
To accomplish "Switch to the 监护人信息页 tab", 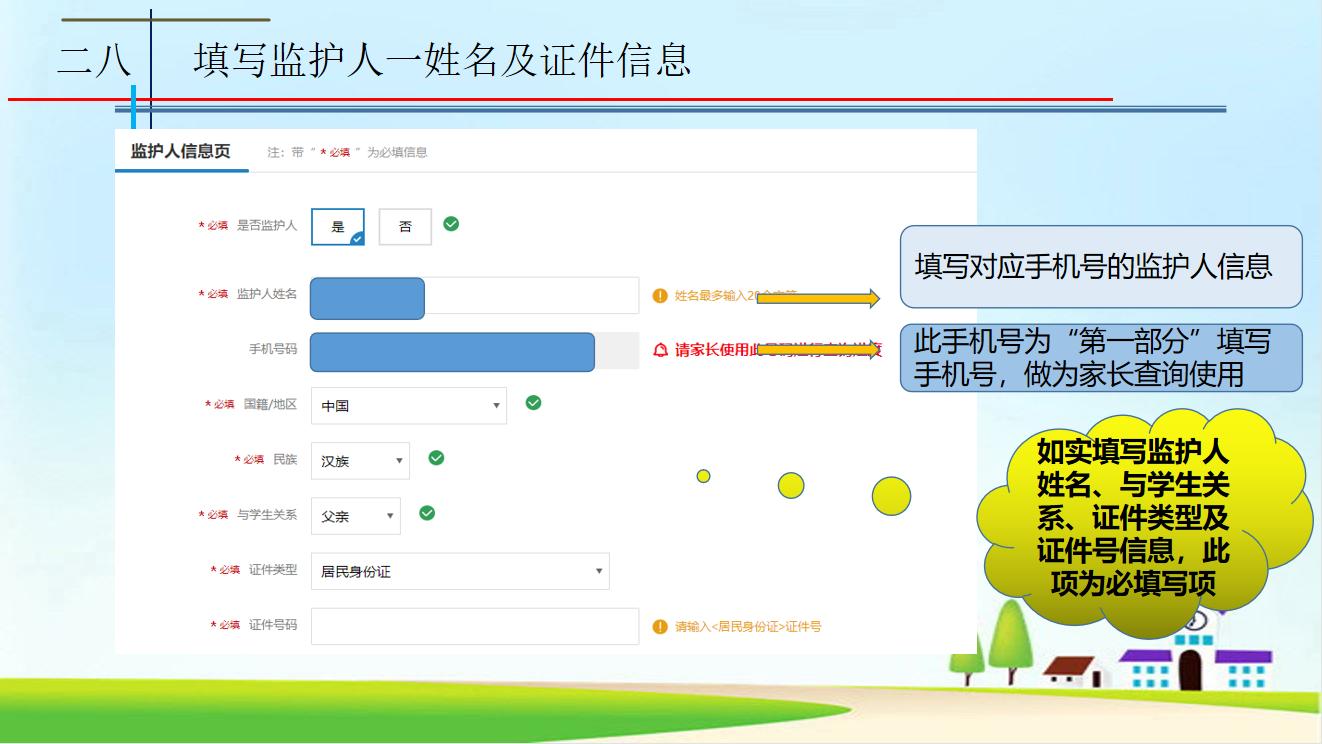I will point(181,152).
